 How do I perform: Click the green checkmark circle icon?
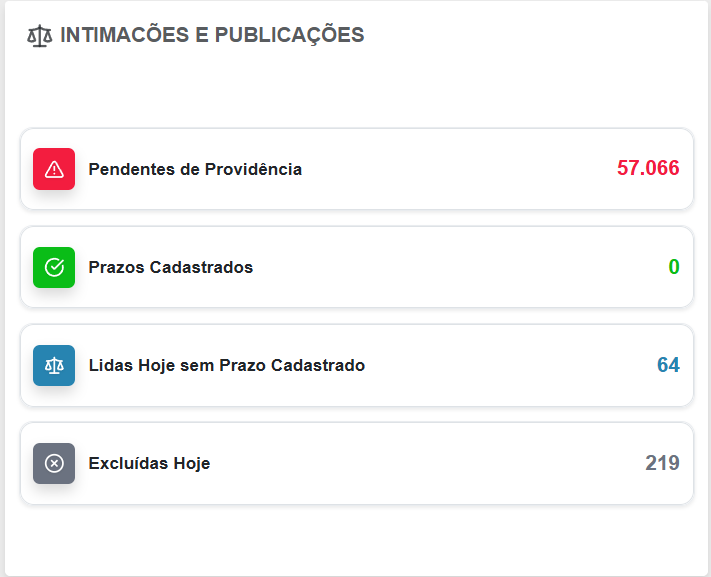[x=54, y=267]
